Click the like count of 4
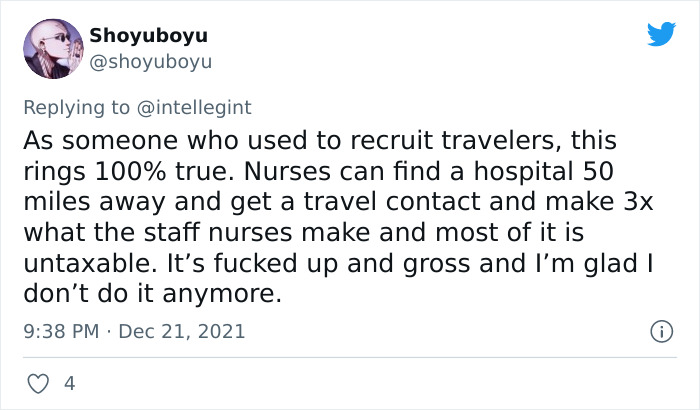The image size is (700, 410). click(x=68, y=383)
